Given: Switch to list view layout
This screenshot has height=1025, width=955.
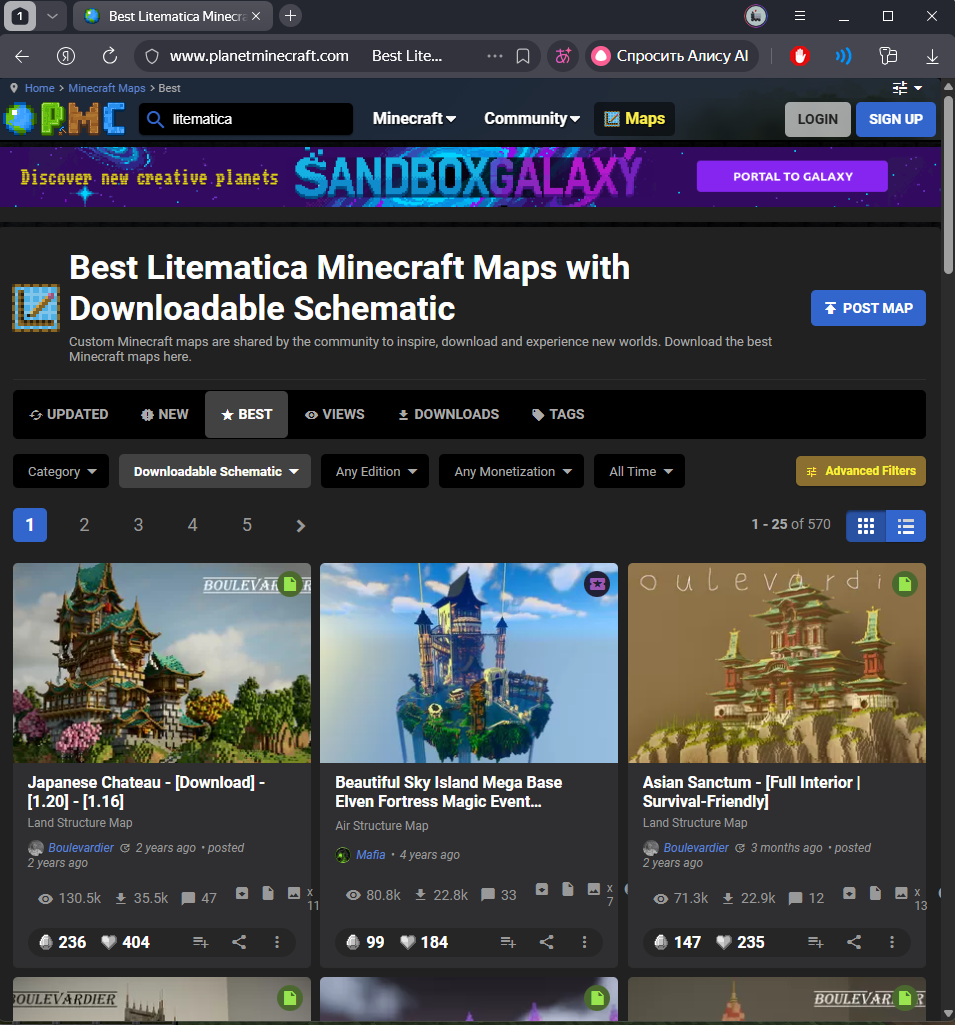Looking at the screenshot, I should (906, 525).
